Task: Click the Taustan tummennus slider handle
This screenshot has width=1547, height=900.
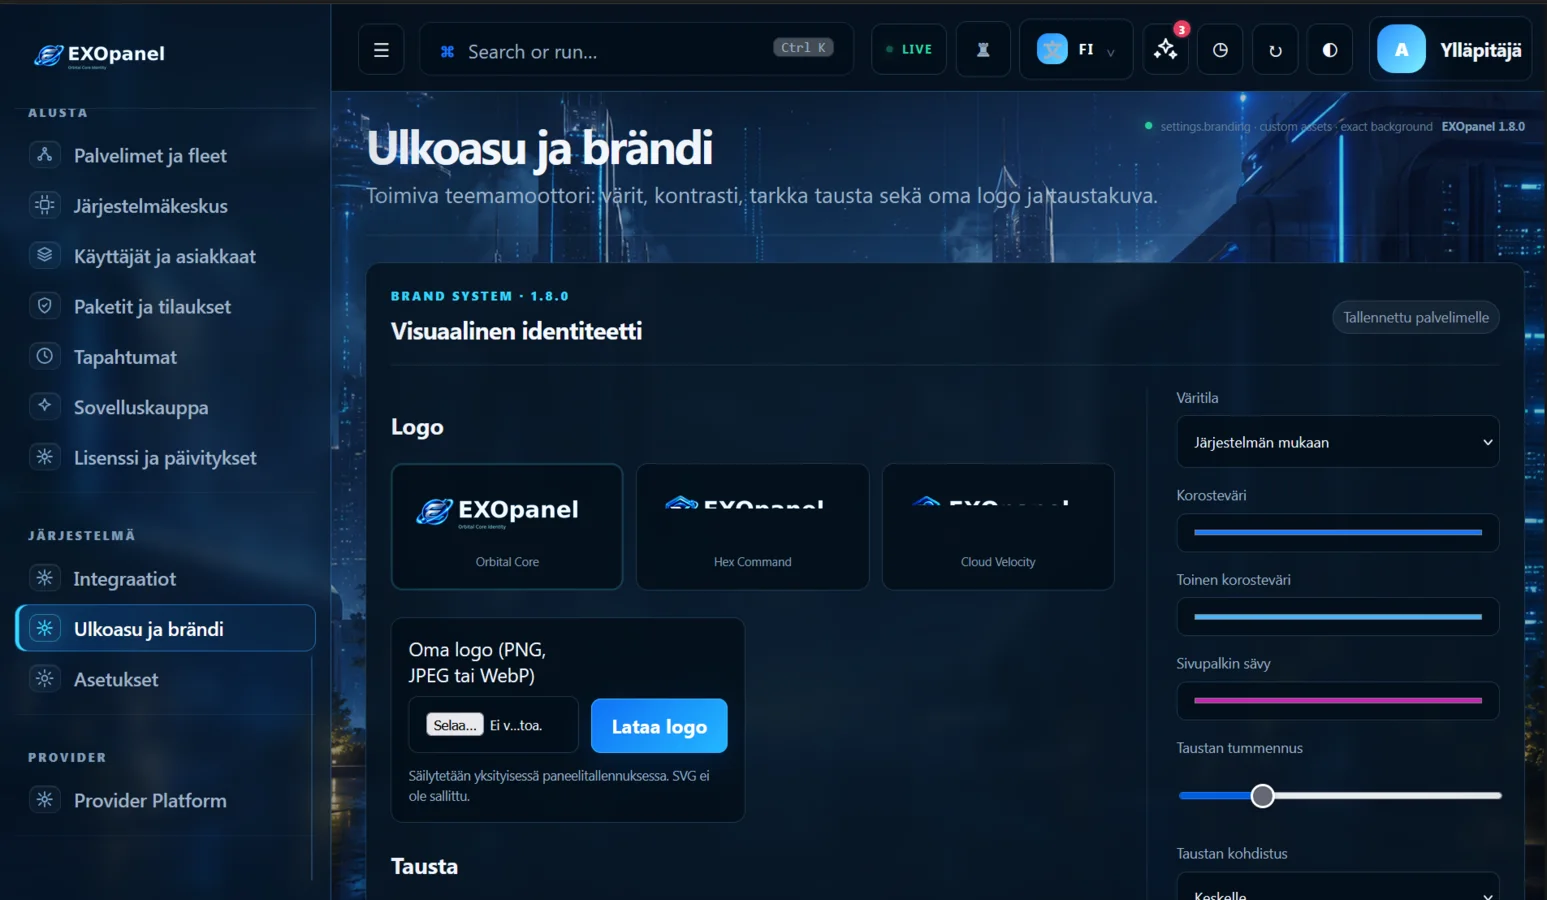Action: click(1263, 796)
